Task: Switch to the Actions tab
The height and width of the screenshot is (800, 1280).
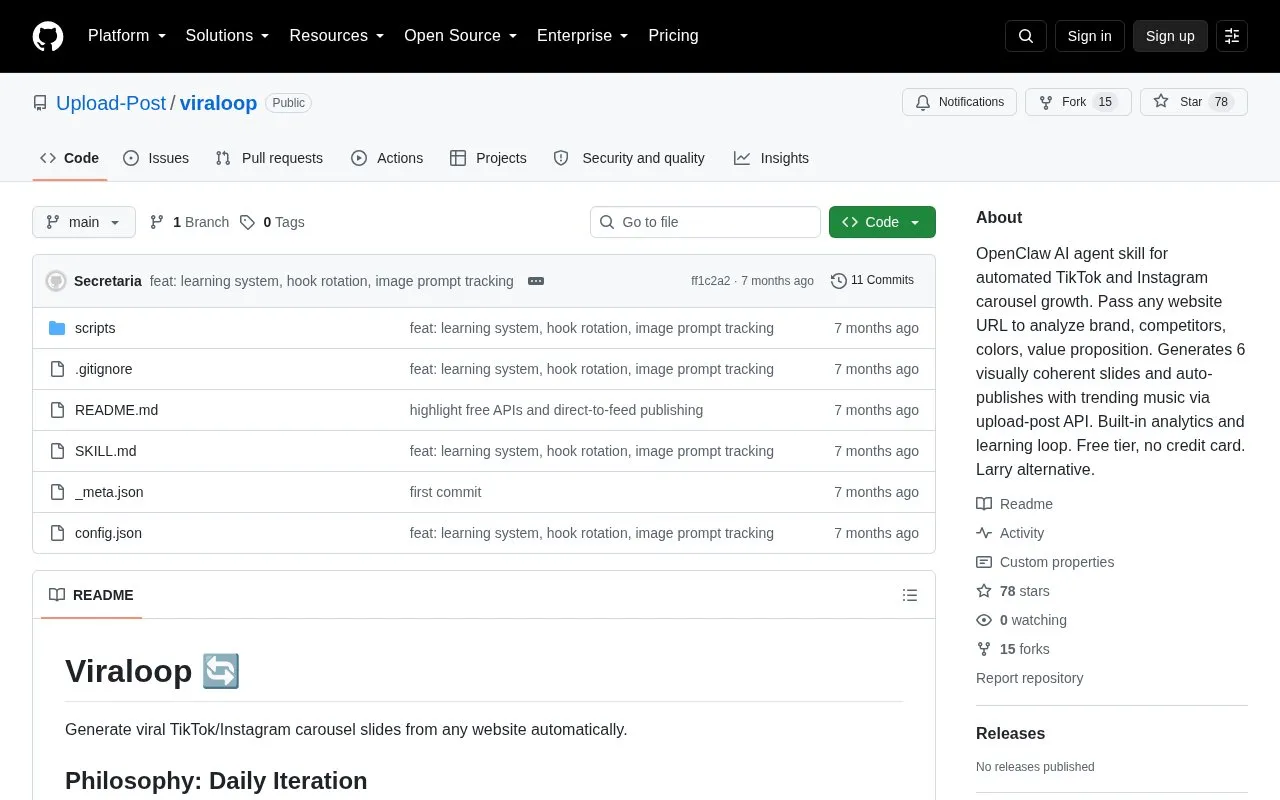Action: click(x=387, y=158)
